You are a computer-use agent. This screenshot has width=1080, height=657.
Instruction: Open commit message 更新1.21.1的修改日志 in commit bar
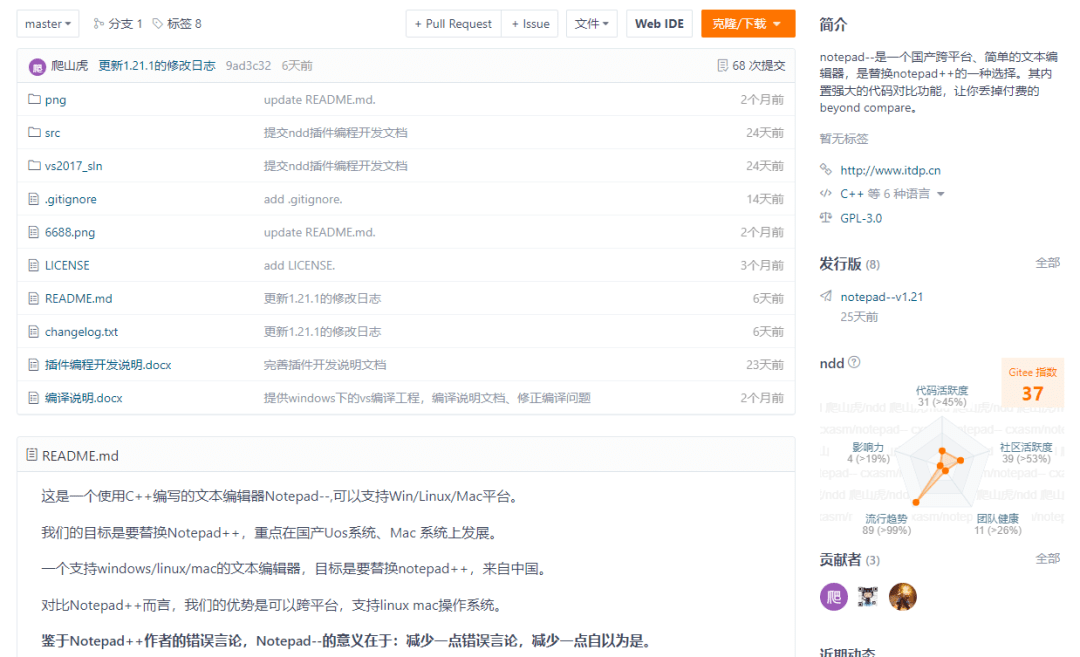(157, 66)
